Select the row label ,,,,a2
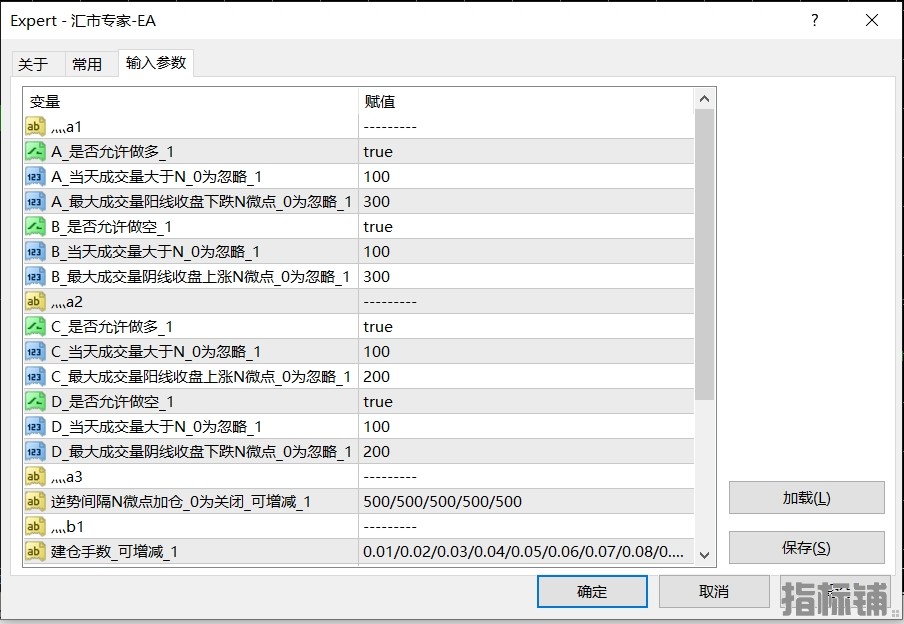 click(x=67, y=302)
